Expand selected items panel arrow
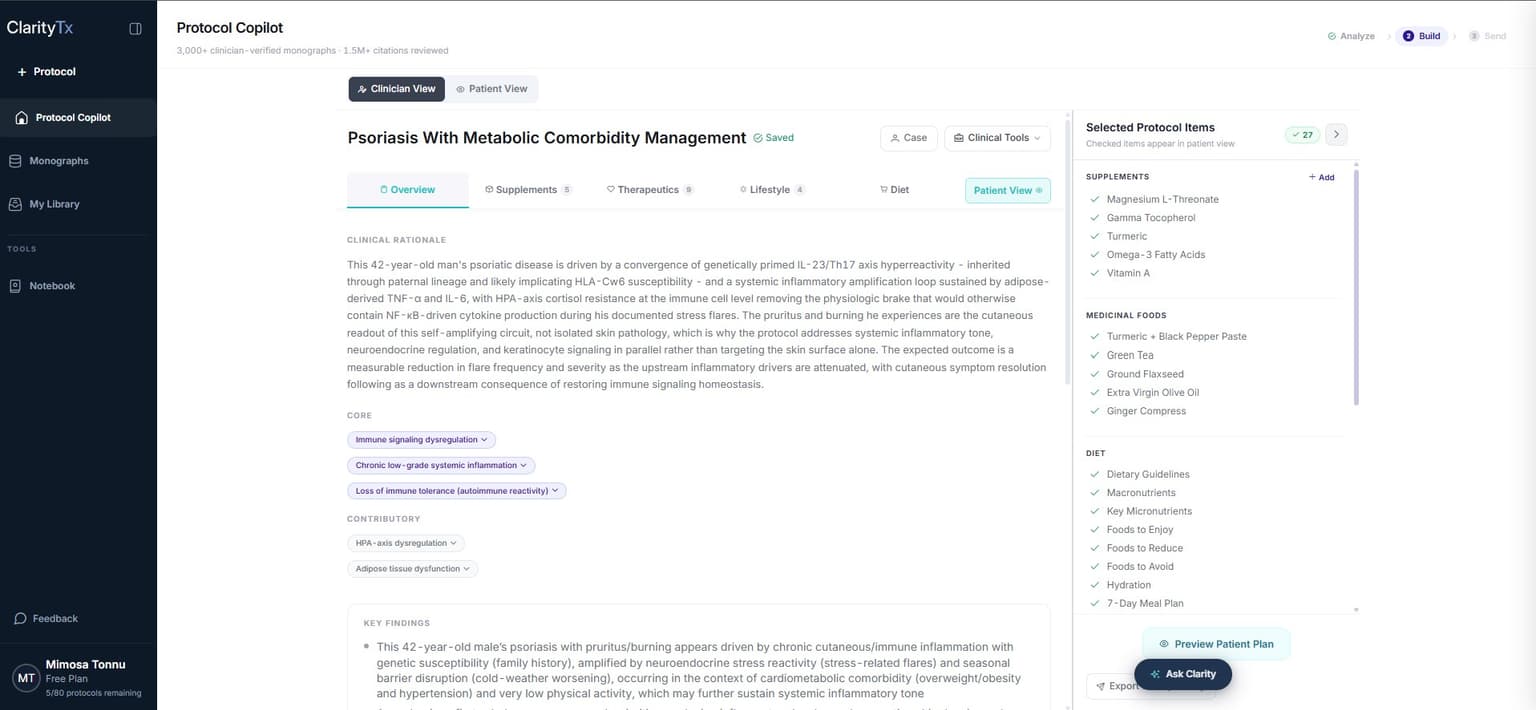This screenshot has width=1536, height=710. 1336,135
